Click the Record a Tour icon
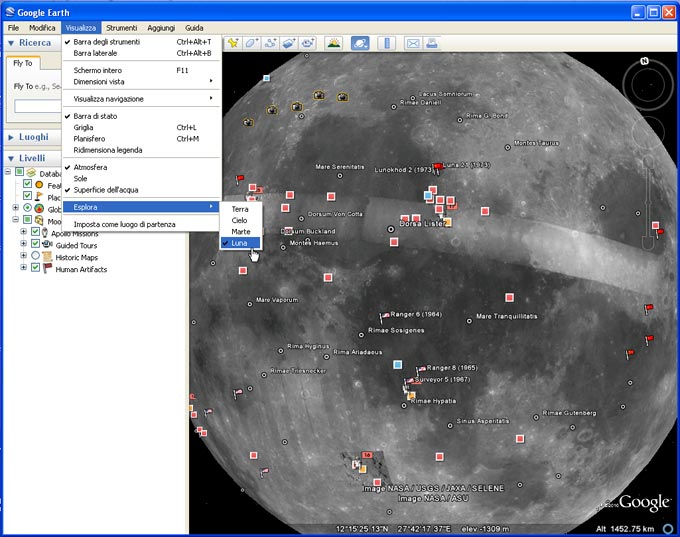This screenshot has height=537, width=680. [308, 43]
